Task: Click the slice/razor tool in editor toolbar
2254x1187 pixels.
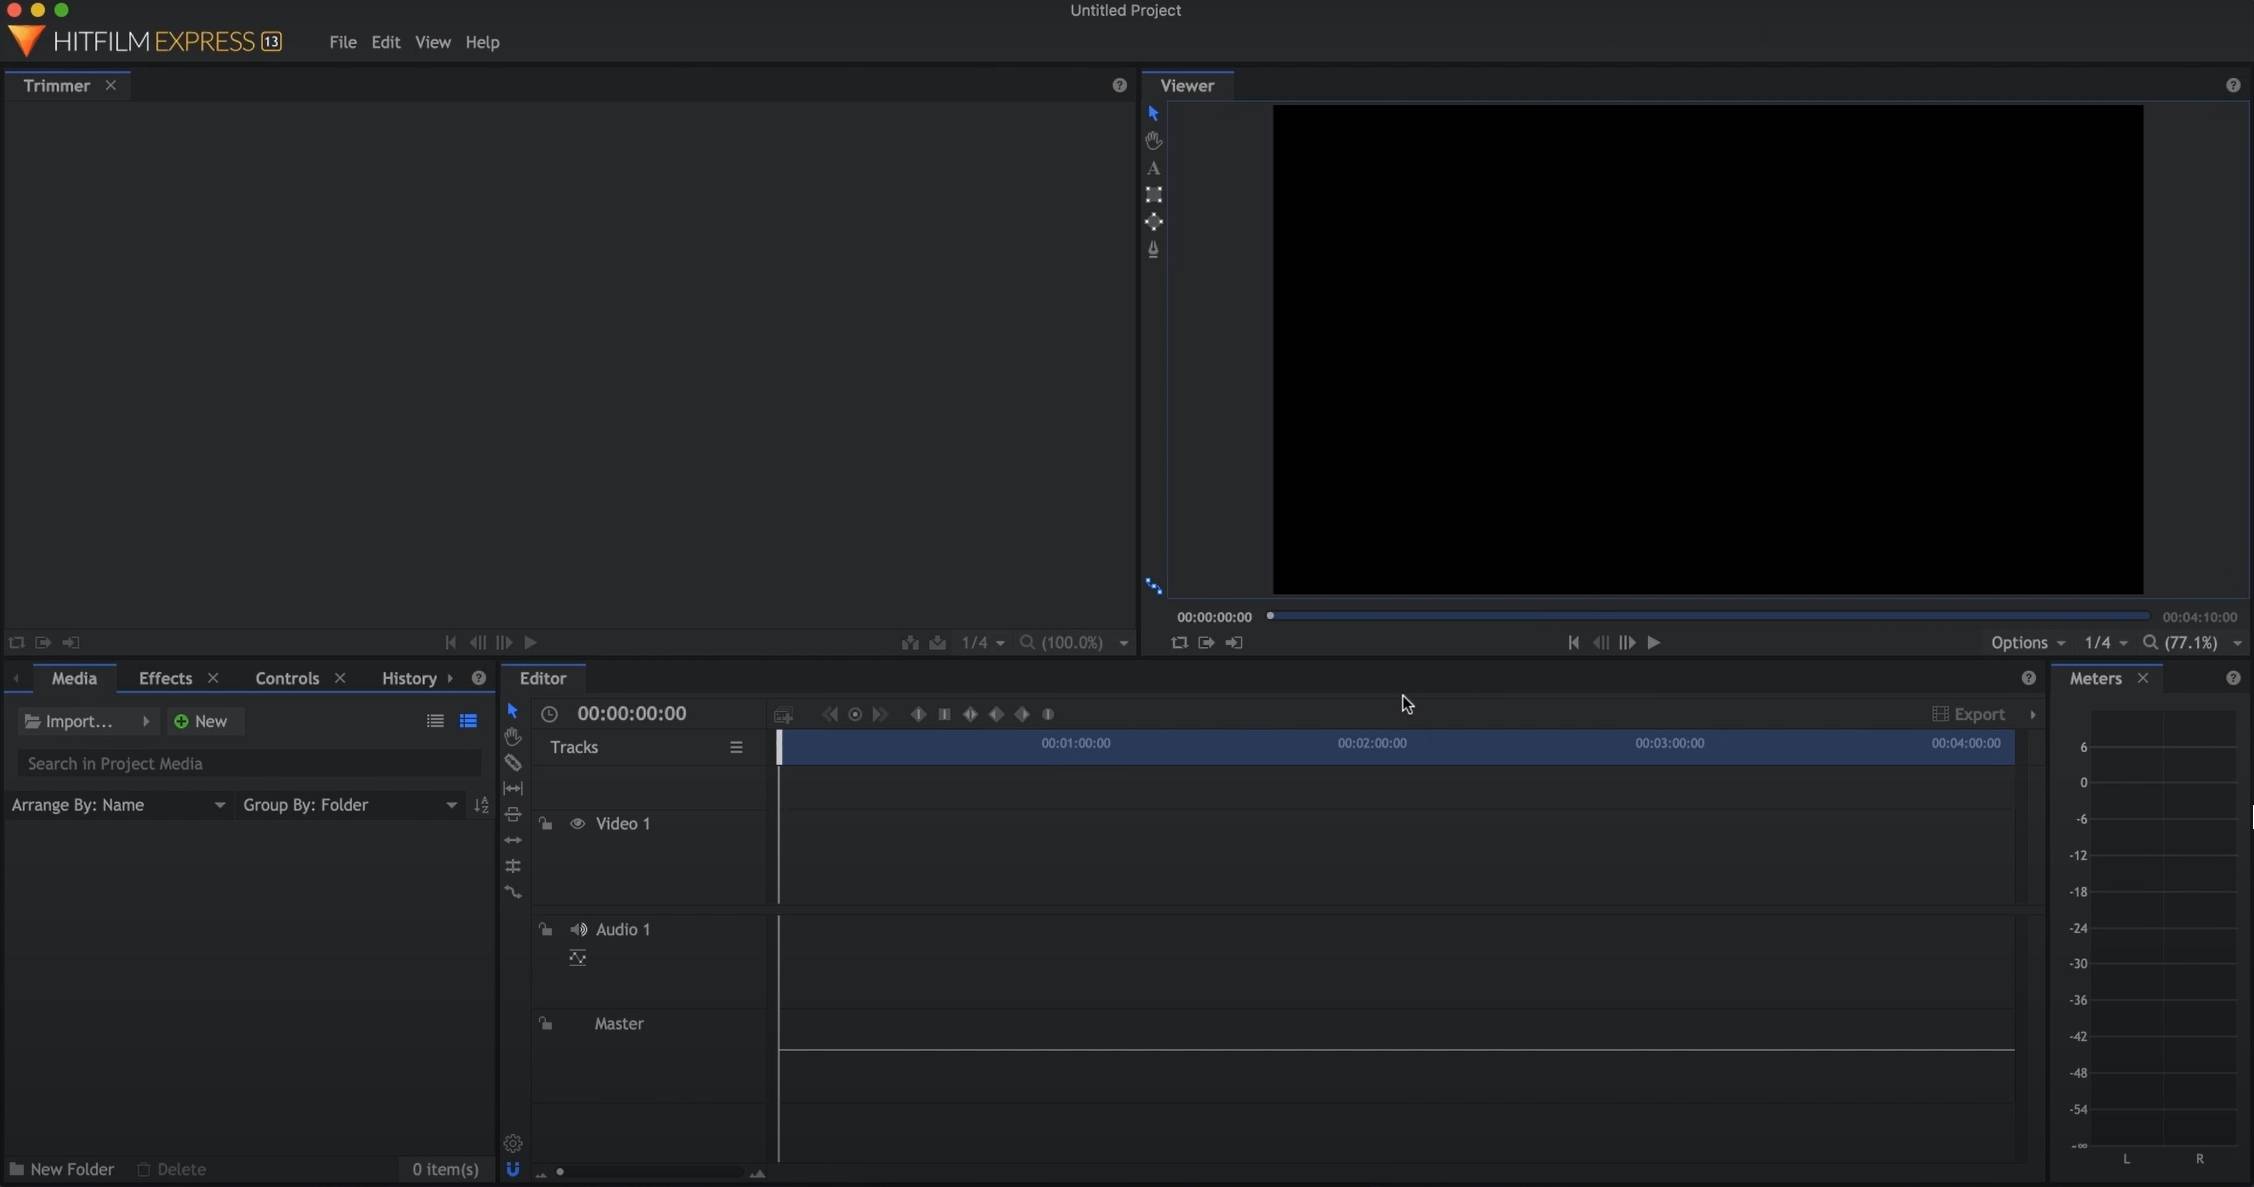Action: tap(511, 762)
